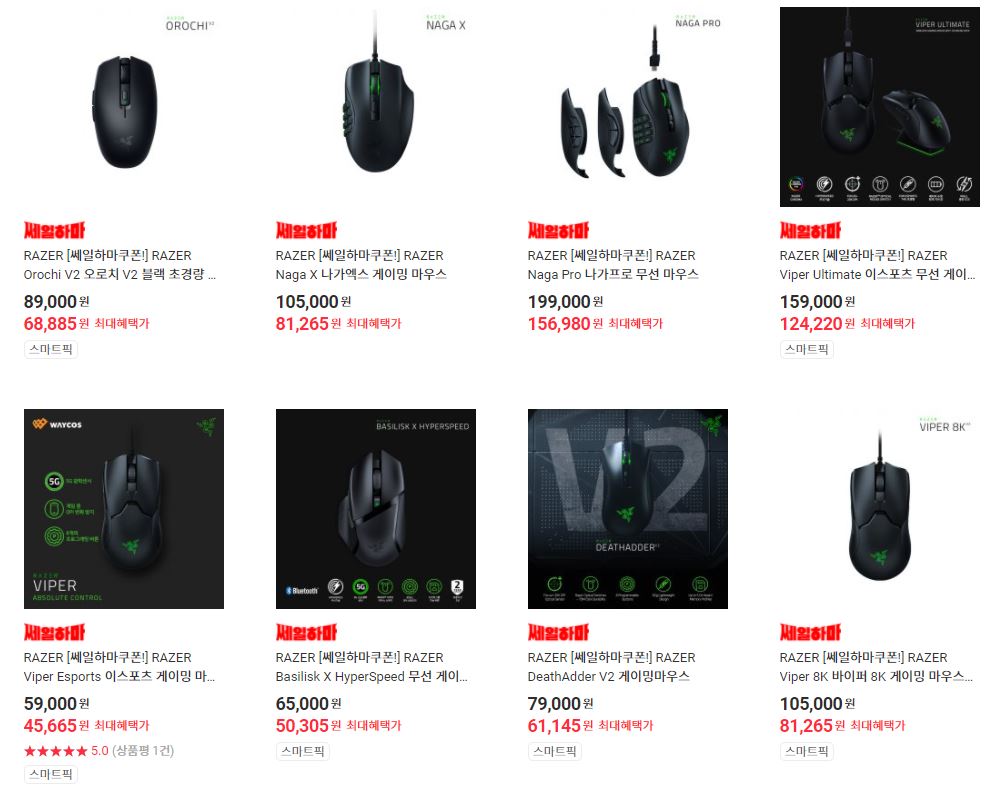Click the 스마트픽 tag under Orochi V2
The width and height of the screenshot is (996, 797).
(x=51, y=349)
